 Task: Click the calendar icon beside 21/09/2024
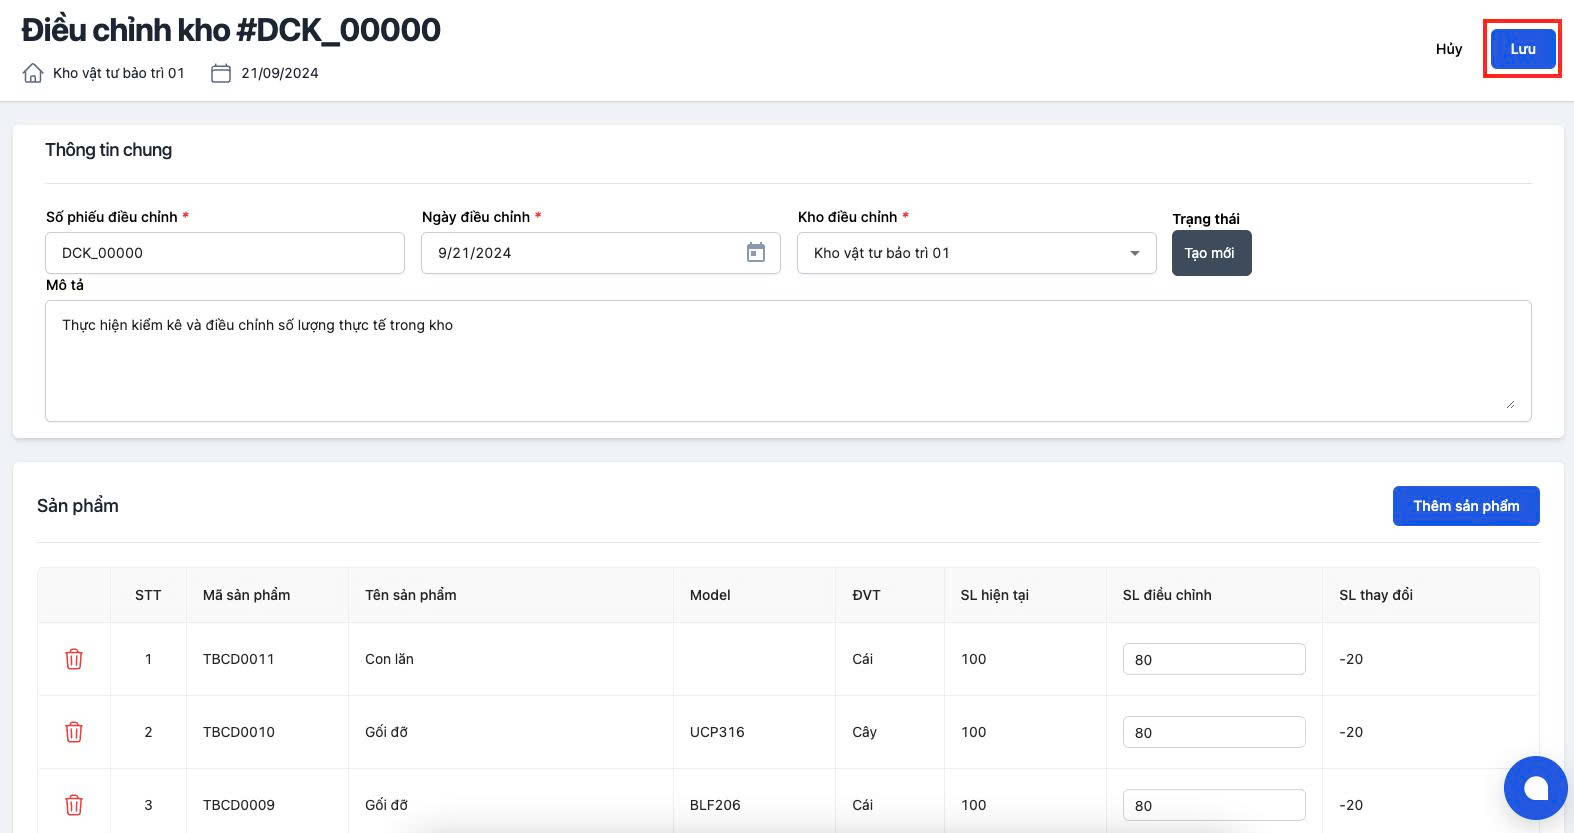point(221,73)
